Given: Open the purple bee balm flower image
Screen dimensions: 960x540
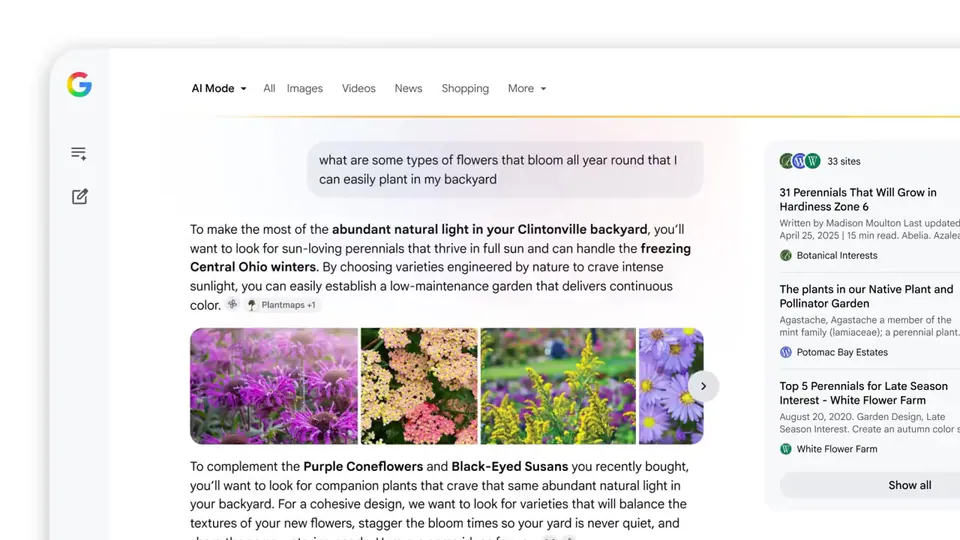Looking at the screenshot, I should pos(274,386).
